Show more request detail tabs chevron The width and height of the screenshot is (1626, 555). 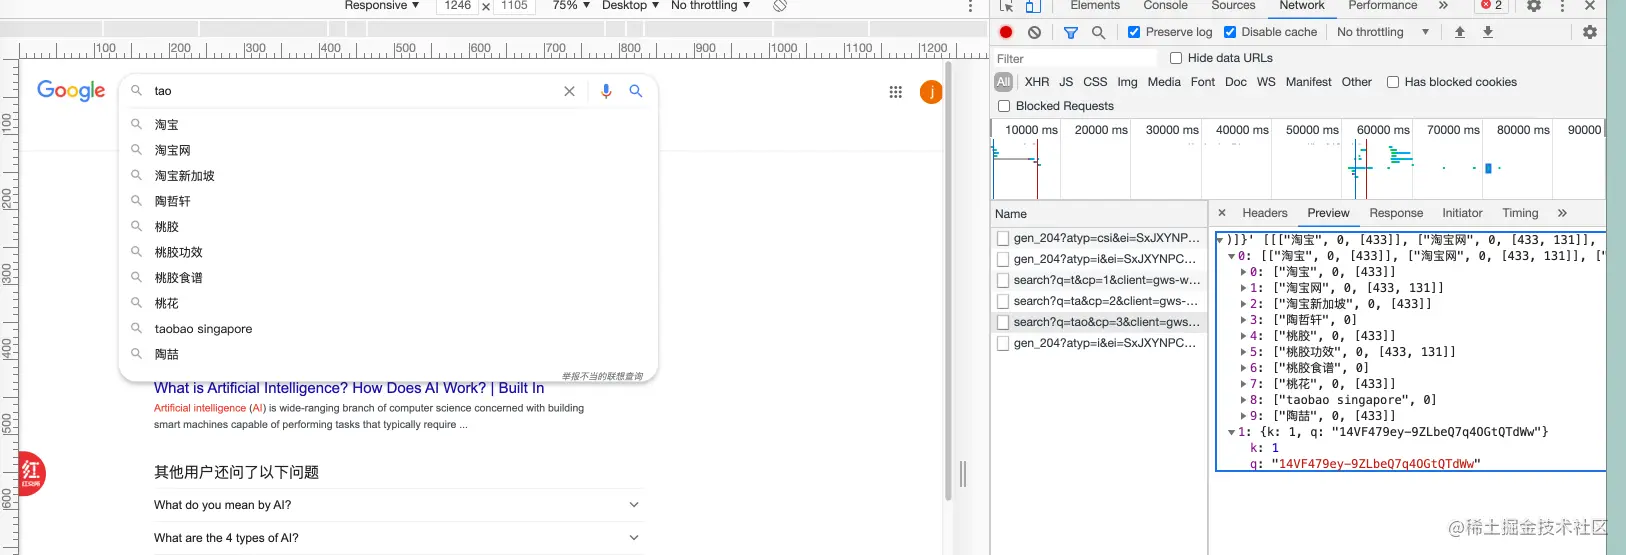[x=1562, y=213]
